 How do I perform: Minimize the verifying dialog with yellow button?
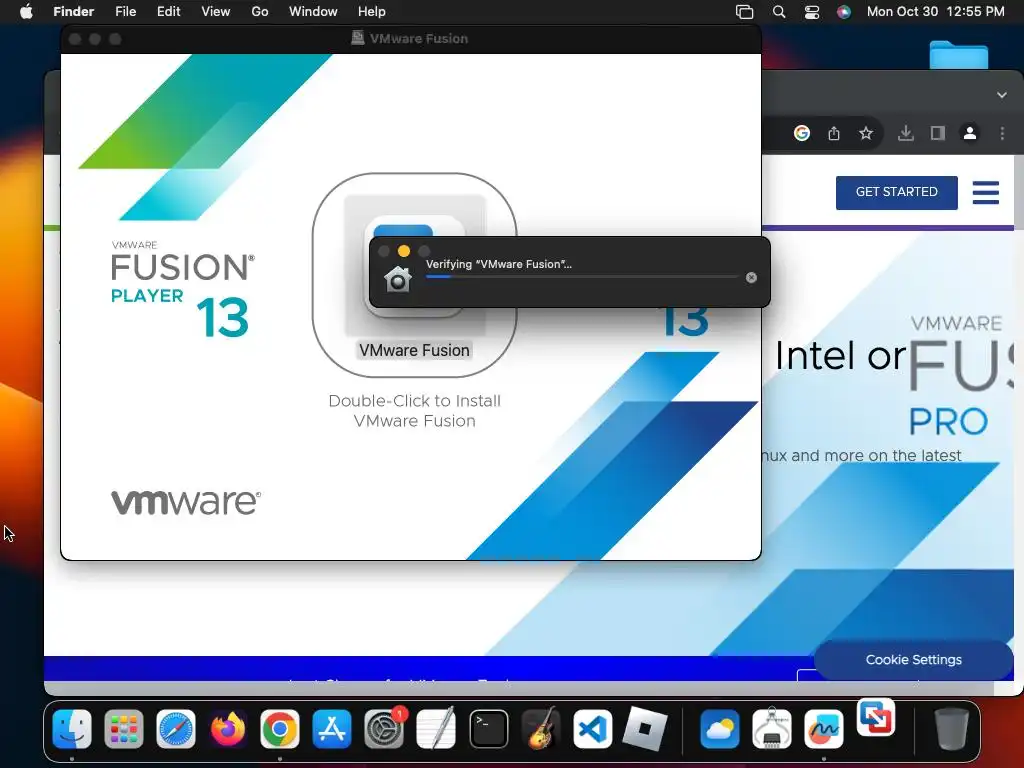tap(404, 251)
